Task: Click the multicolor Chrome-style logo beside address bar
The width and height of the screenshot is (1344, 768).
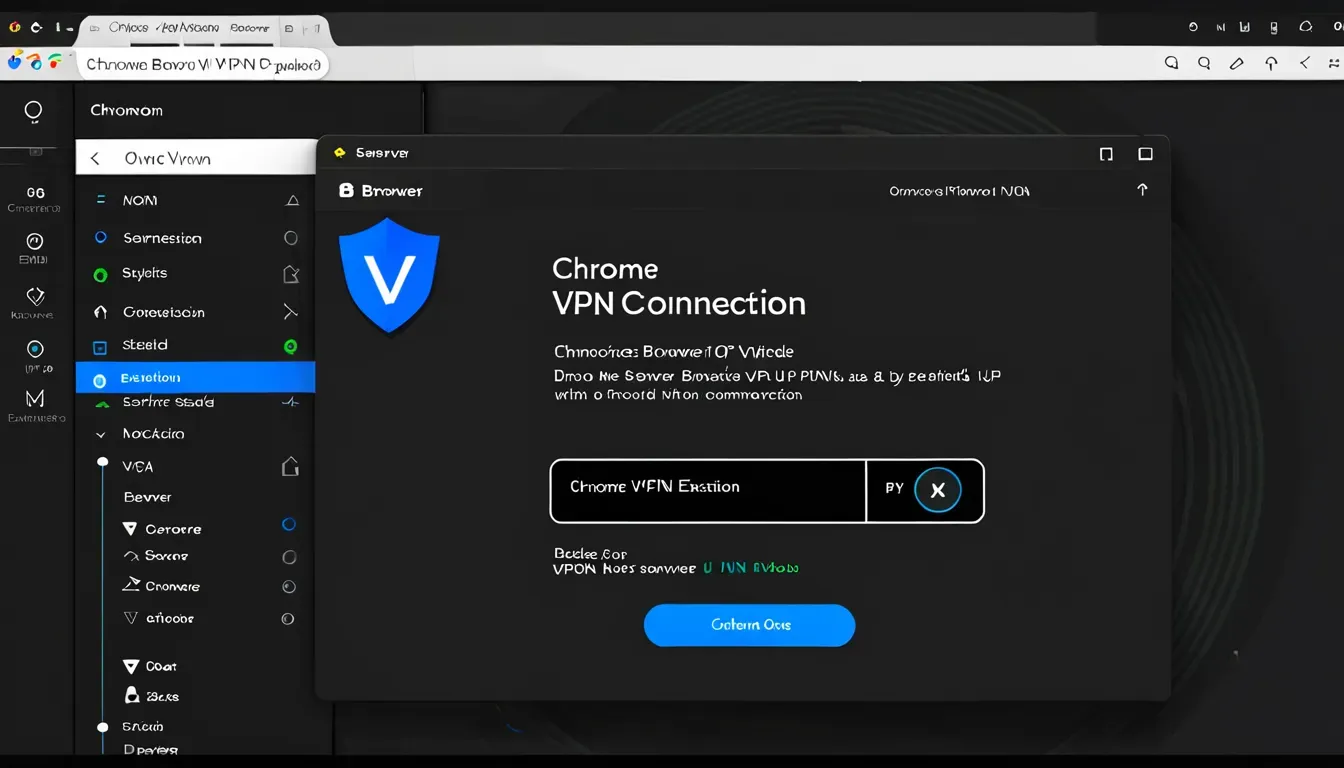Action: click(x=37, y=62)
